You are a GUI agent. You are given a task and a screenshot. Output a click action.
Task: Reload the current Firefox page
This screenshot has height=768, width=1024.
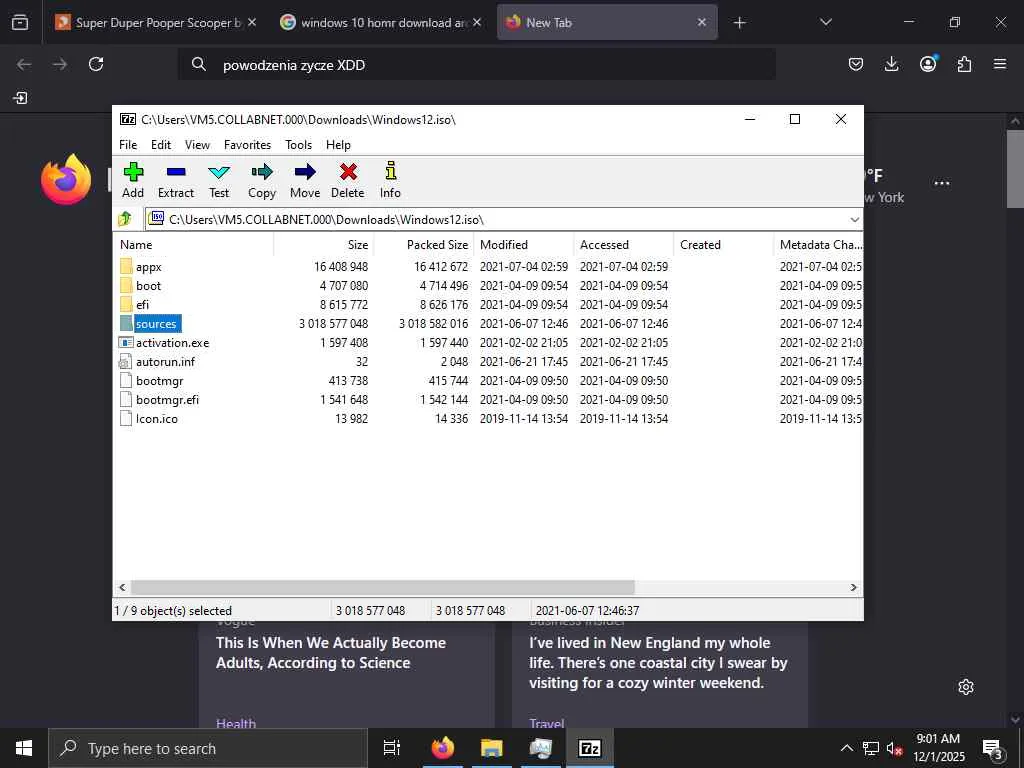96,64
